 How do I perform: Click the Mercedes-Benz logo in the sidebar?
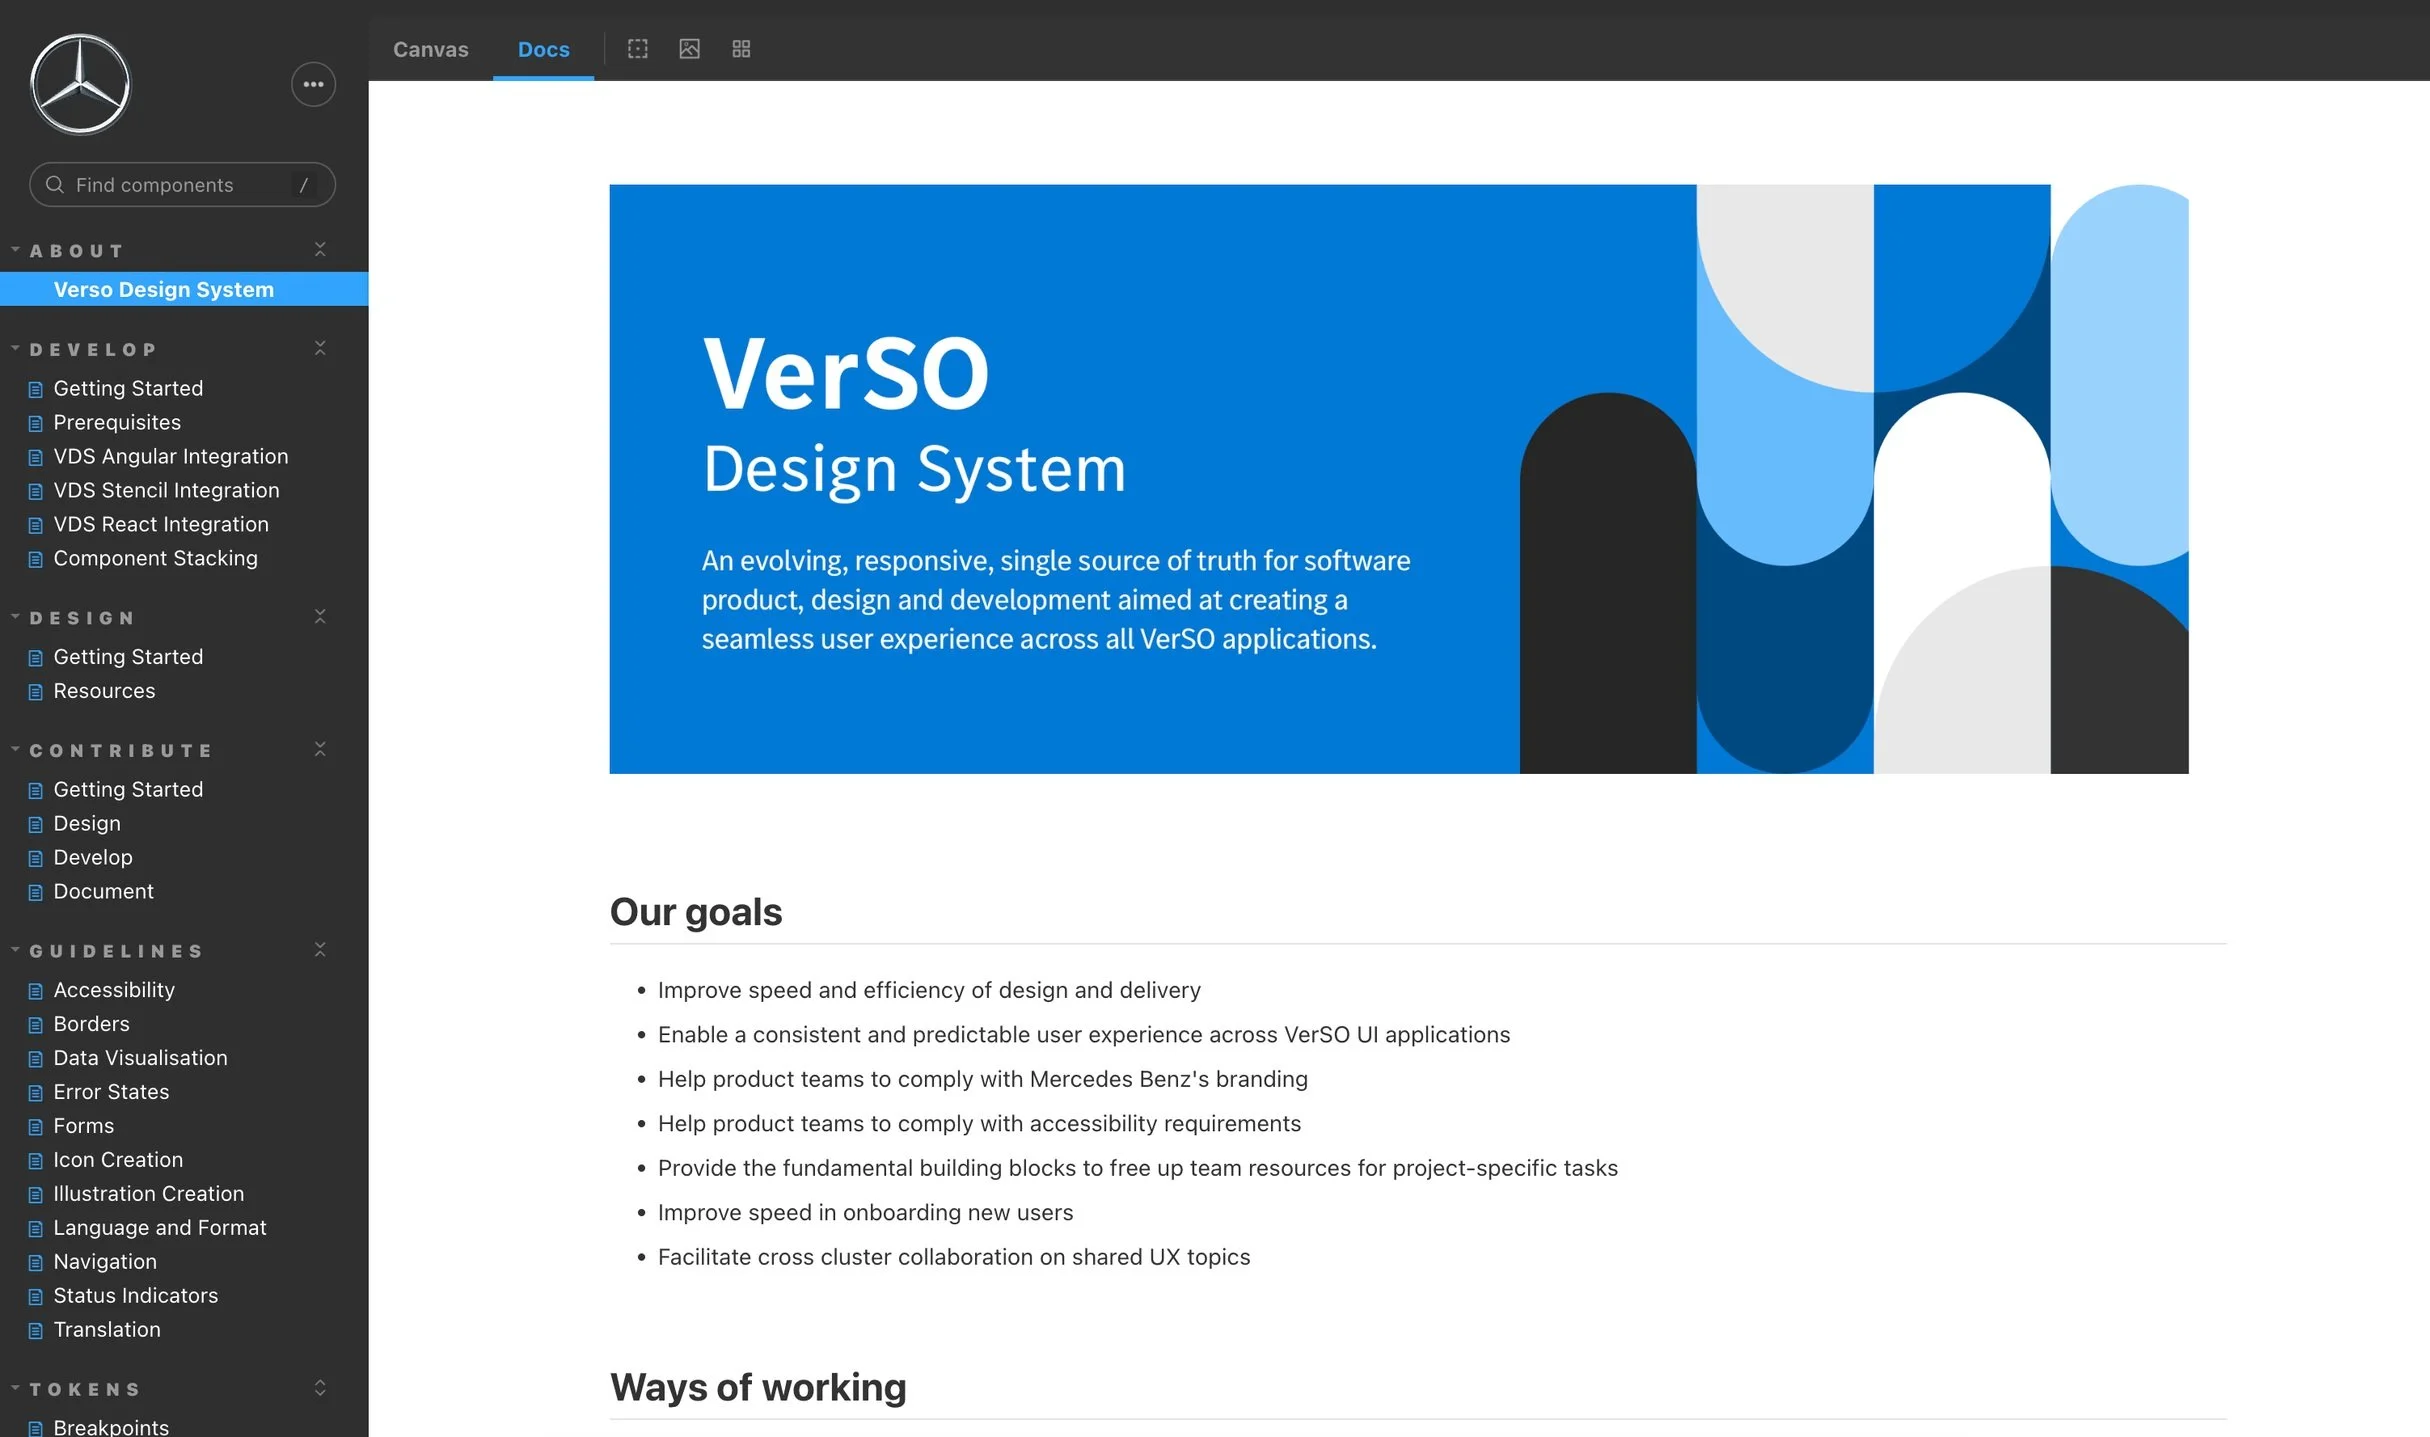tap(80, 84)
